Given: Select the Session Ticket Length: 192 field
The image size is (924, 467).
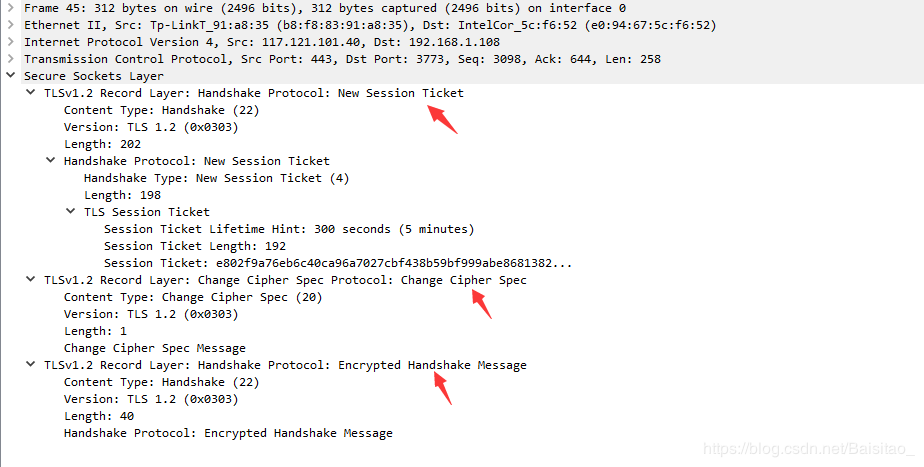Looking at the screenshot, I should coord(194,246).
